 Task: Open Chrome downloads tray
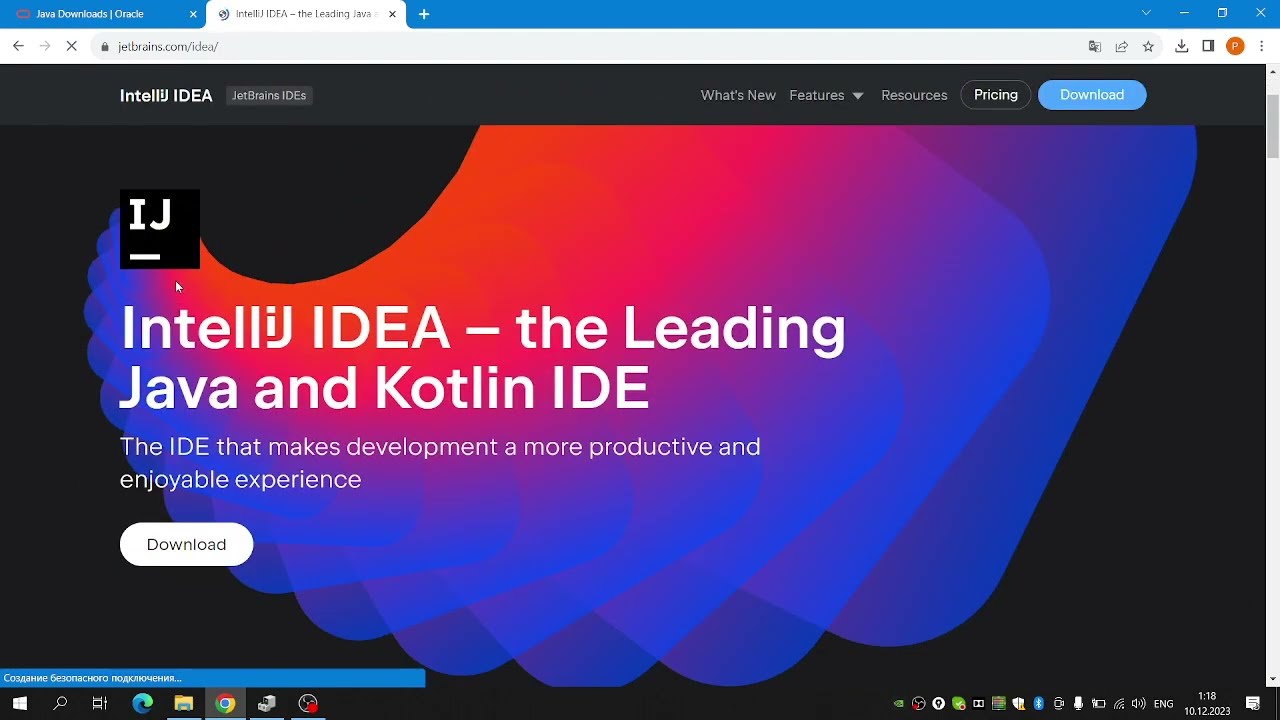pyautogui.click(x=1182, y=46)
